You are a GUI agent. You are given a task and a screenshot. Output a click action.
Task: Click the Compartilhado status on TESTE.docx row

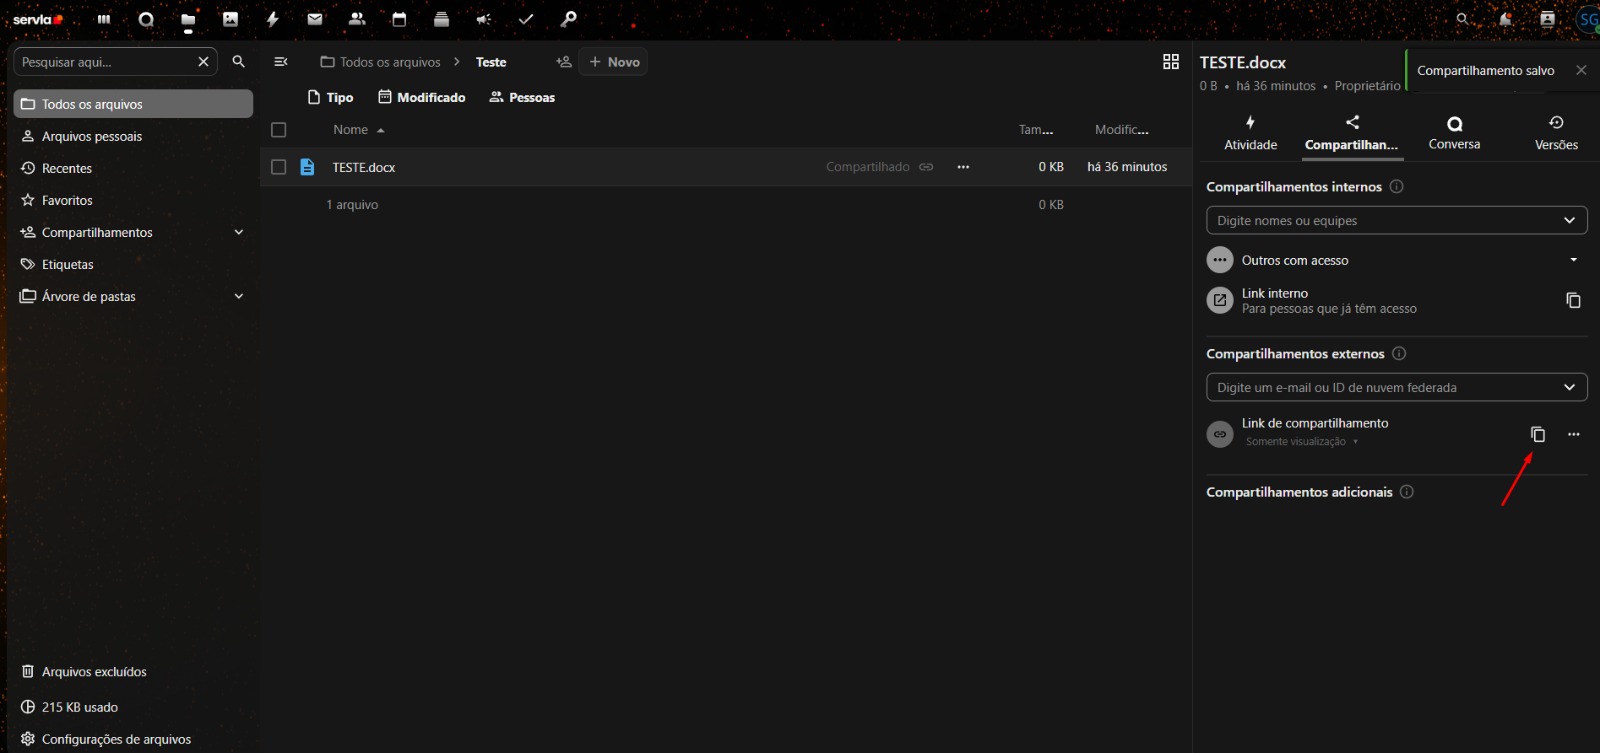pyautogui.click(x=879, y=167)
